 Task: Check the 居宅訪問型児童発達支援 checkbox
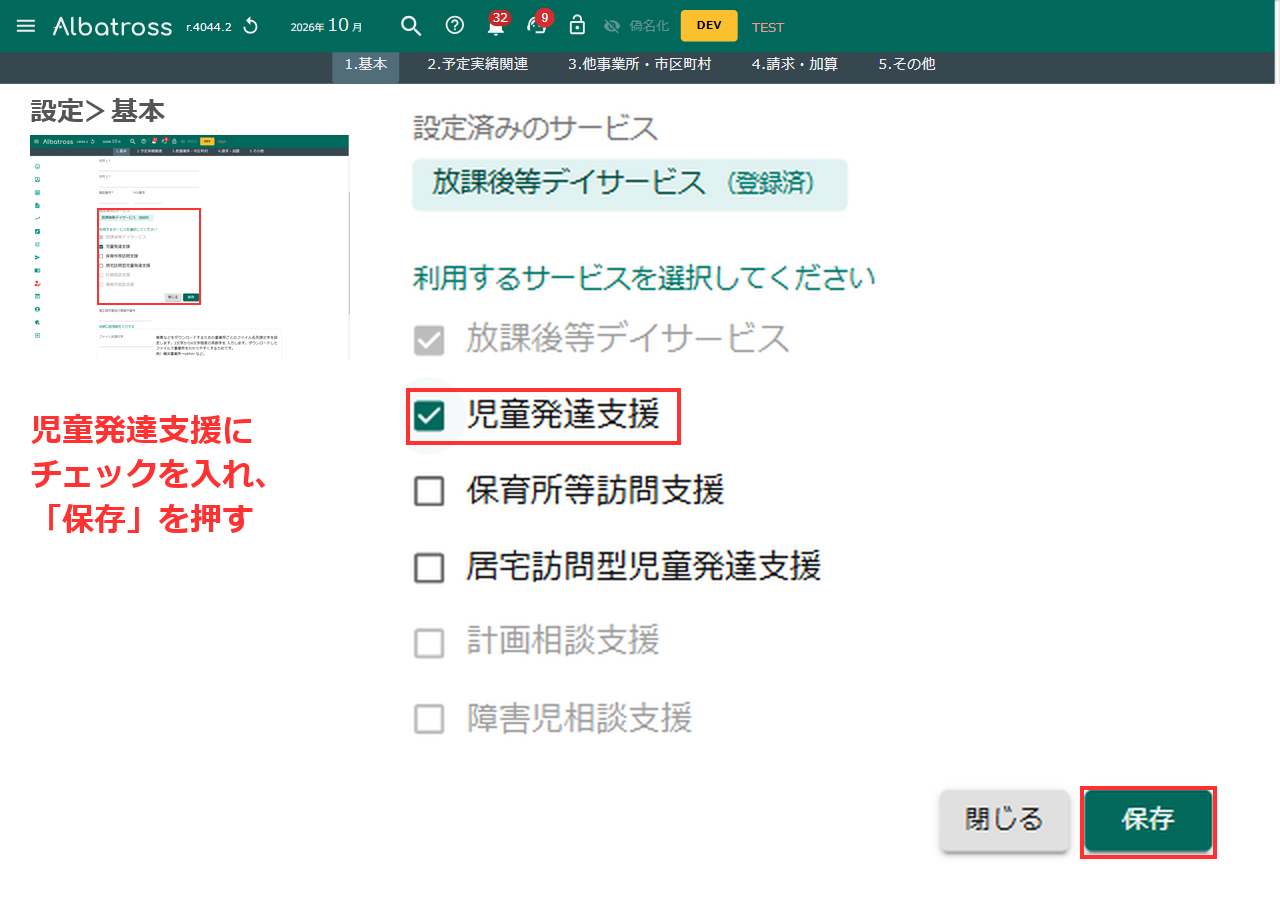pos(429,568)
